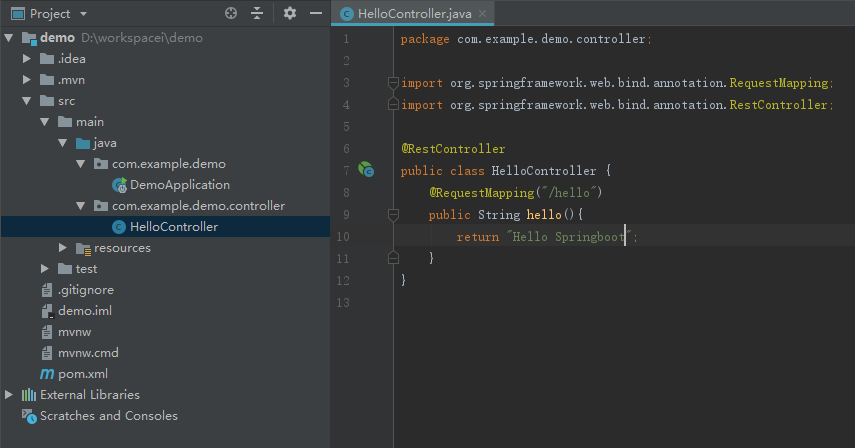Click the Maven pom.xml file icon
Image resolution: width=855 pixels, height=448 pixels.
pos(47,374)
